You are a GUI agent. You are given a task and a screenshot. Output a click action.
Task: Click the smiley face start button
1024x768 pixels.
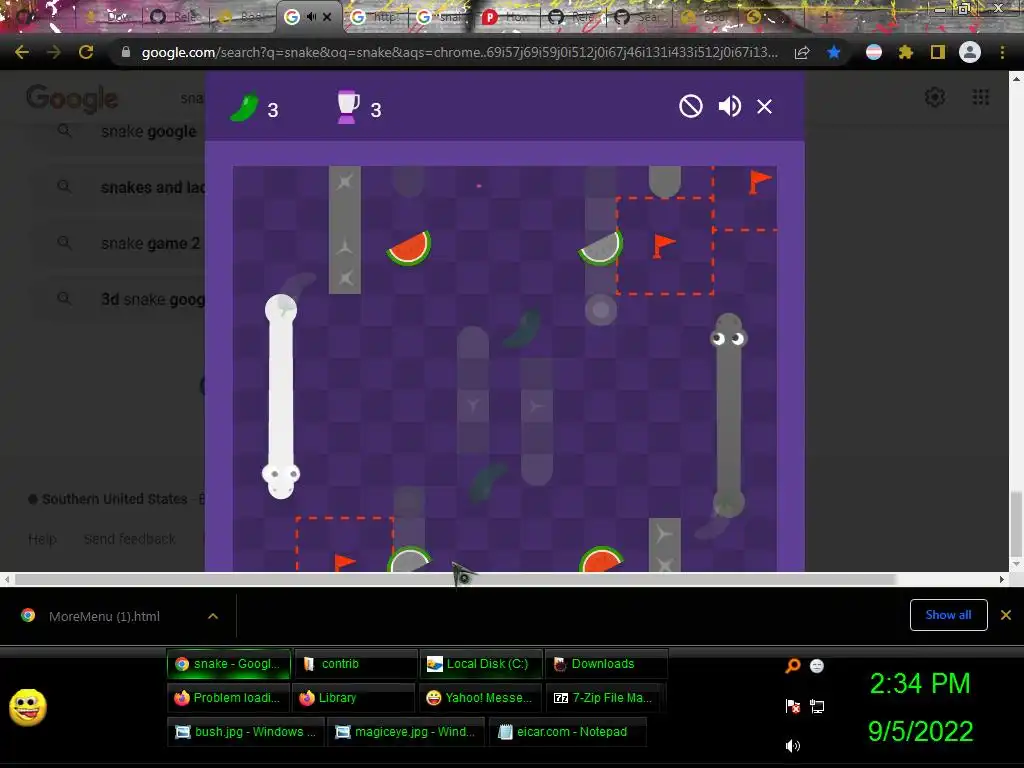(27, 707)
